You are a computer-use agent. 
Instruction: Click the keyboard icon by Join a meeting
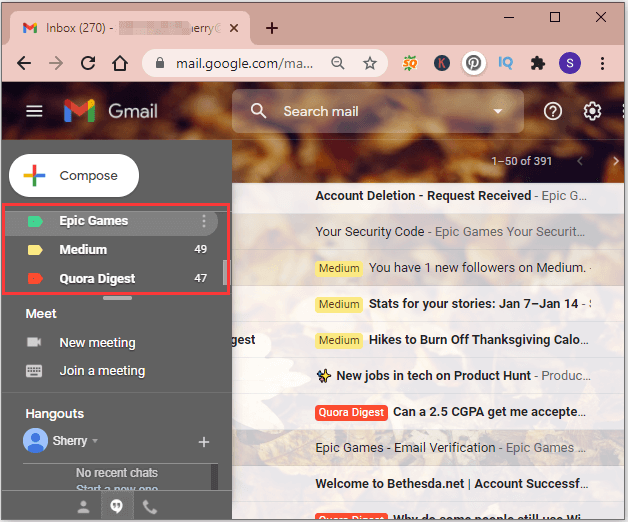click(34, 371)
